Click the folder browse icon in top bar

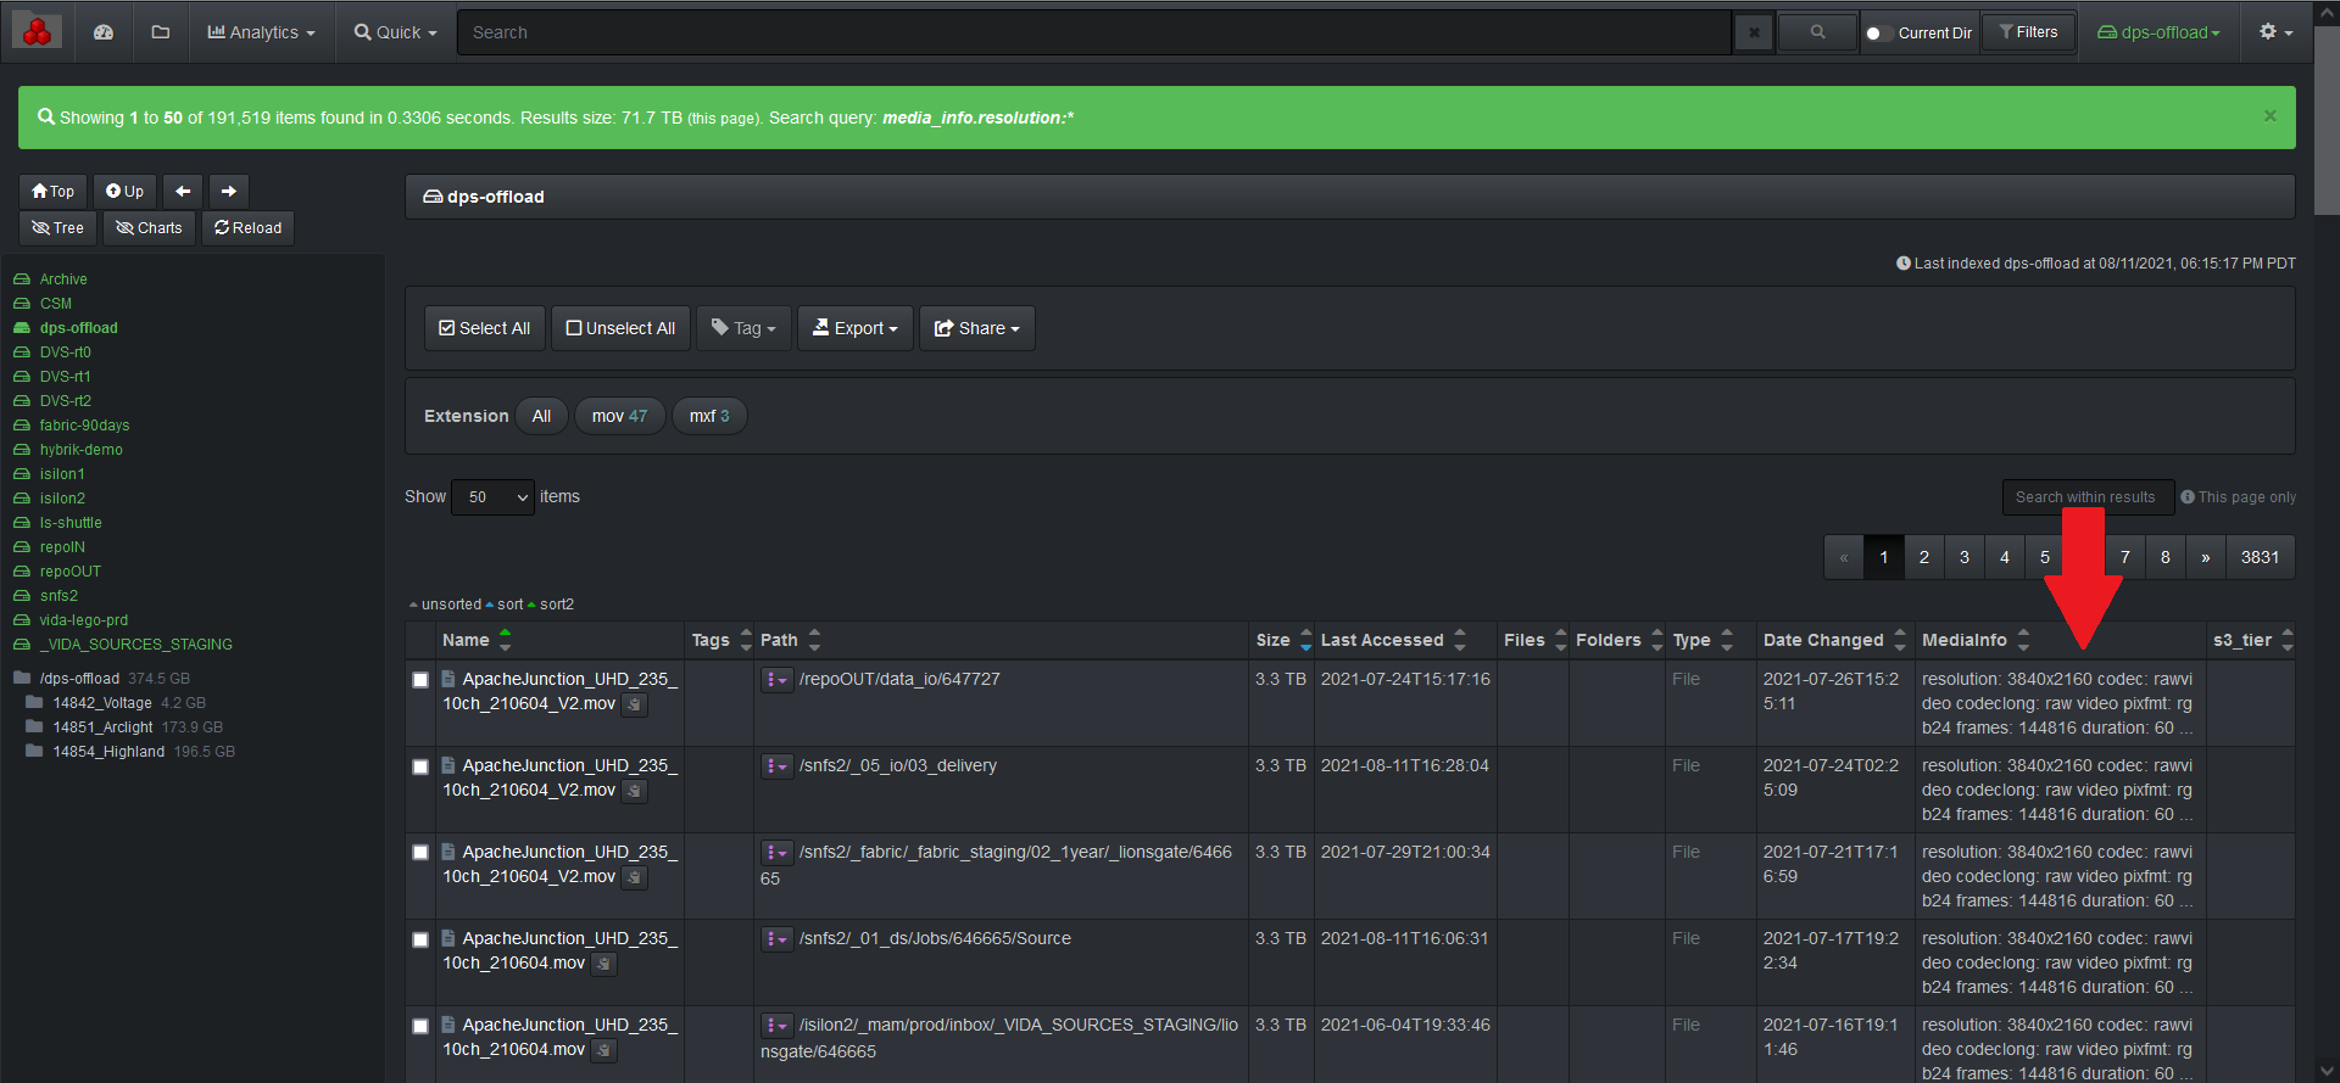[160, 32]
